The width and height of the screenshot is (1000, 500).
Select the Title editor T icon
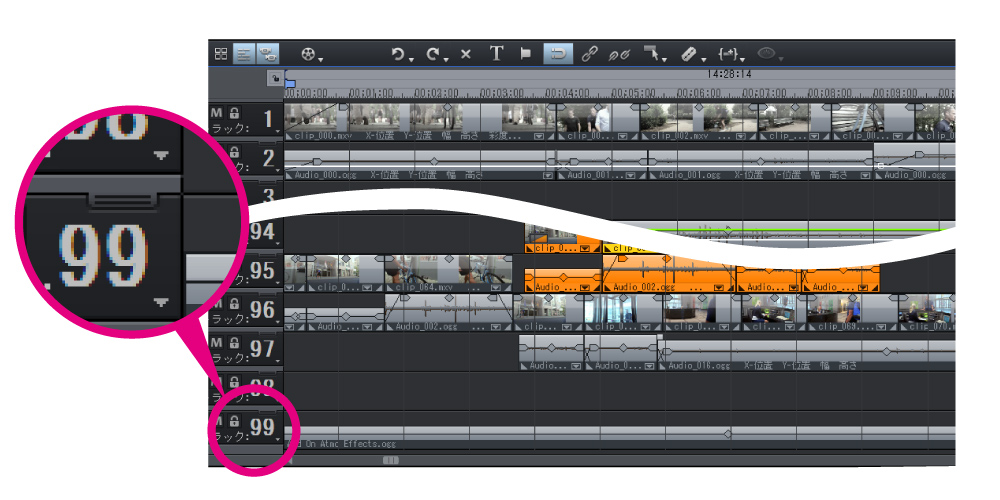[496, 55]
